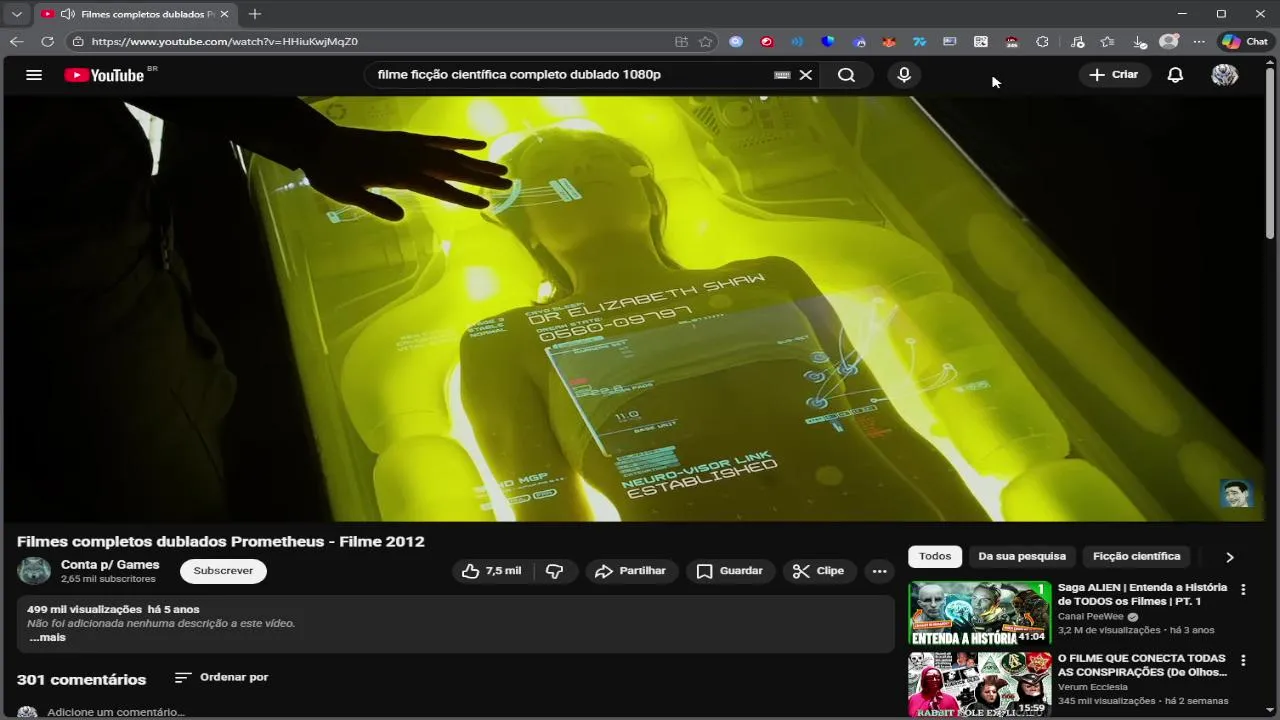
Task: Share the video using Partilhar
Action: pyautogui.click(x=631, y=571)
